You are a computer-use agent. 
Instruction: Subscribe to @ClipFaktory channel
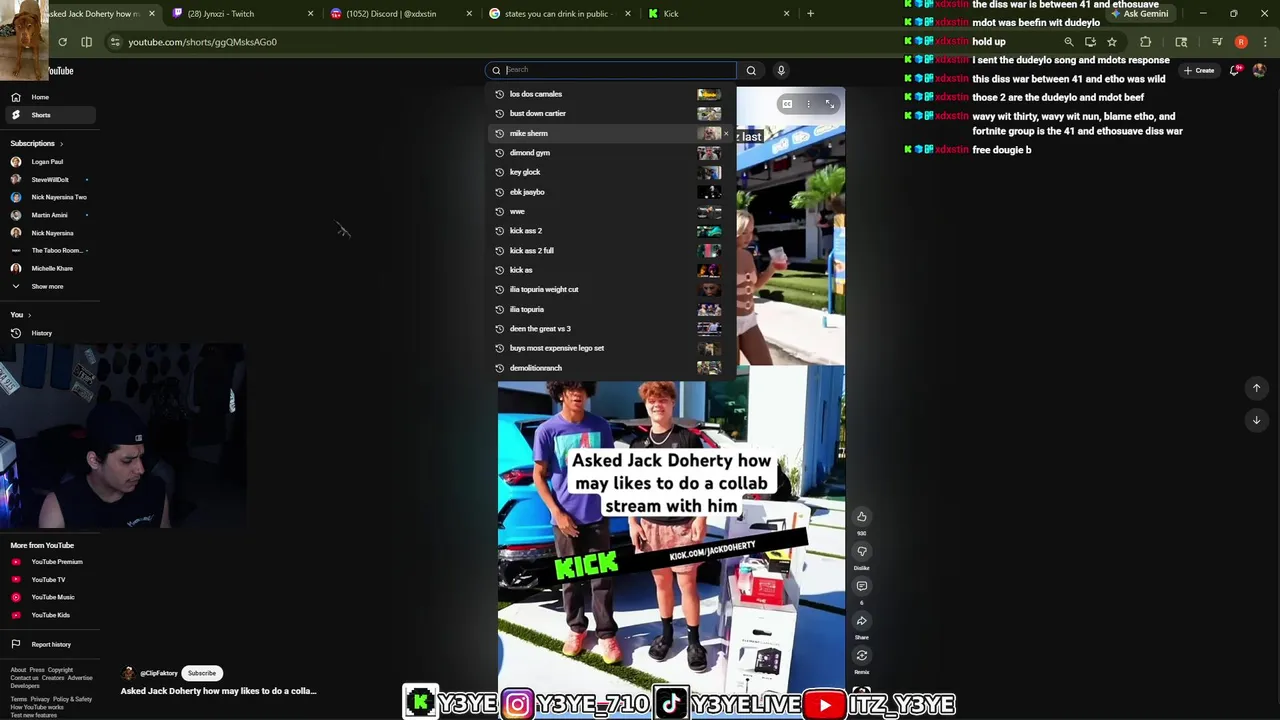[201, 673]
